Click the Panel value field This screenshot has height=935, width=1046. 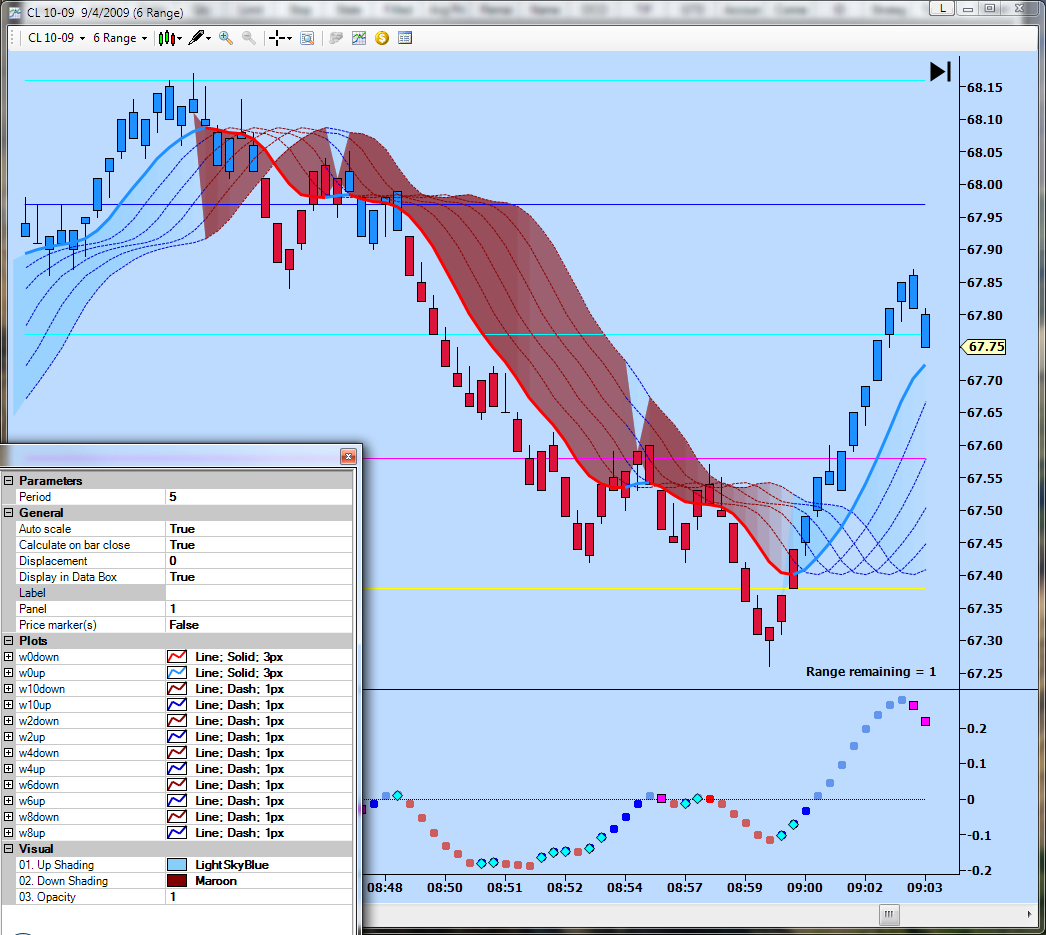[x=259, y=609]
